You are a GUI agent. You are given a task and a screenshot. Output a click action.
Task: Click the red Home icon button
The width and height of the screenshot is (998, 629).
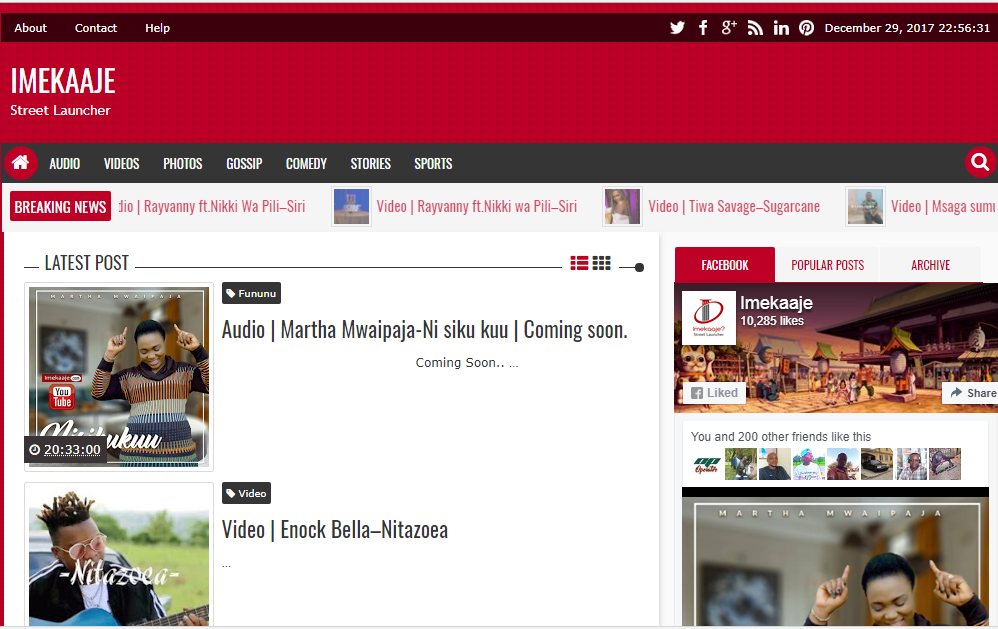tap(21, 163)
